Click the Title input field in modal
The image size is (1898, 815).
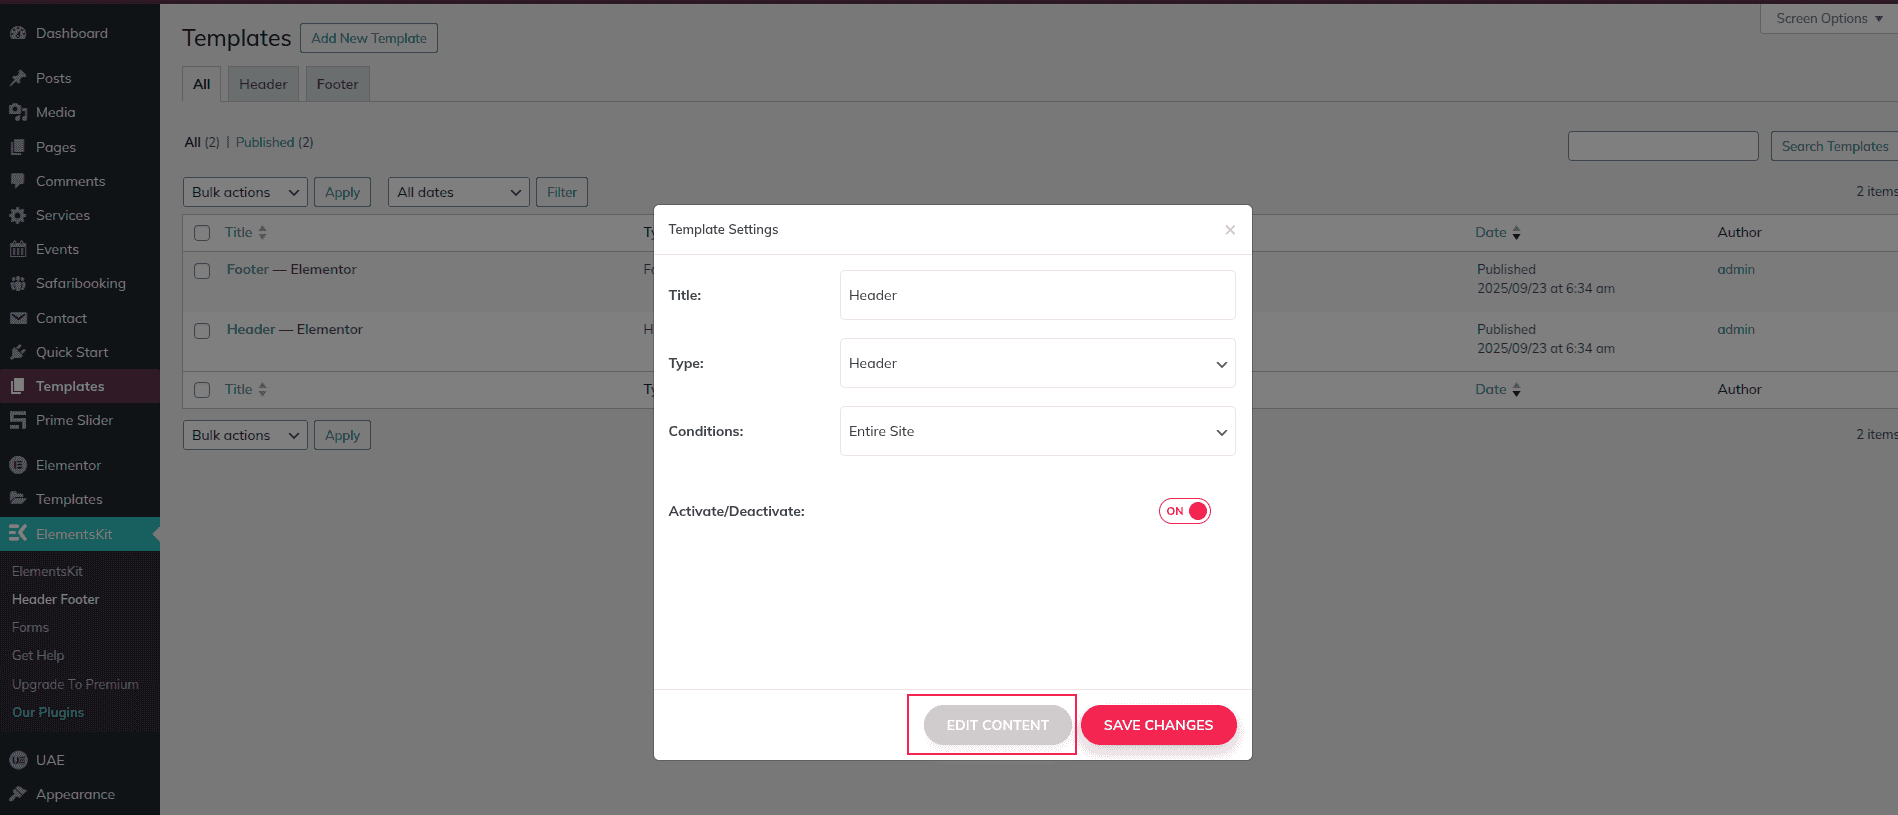pos(1037,295)
